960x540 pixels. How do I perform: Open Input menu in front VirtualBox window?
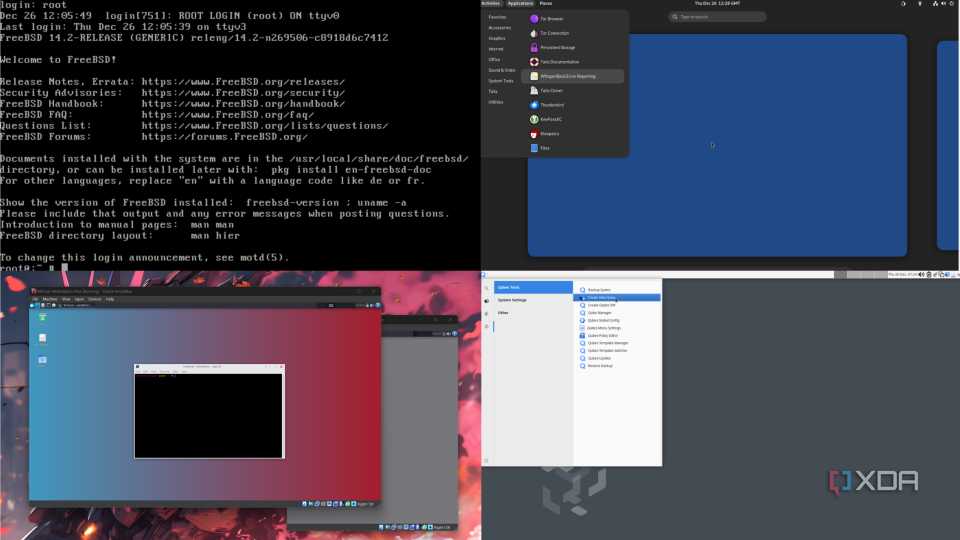tap(79, 299)
